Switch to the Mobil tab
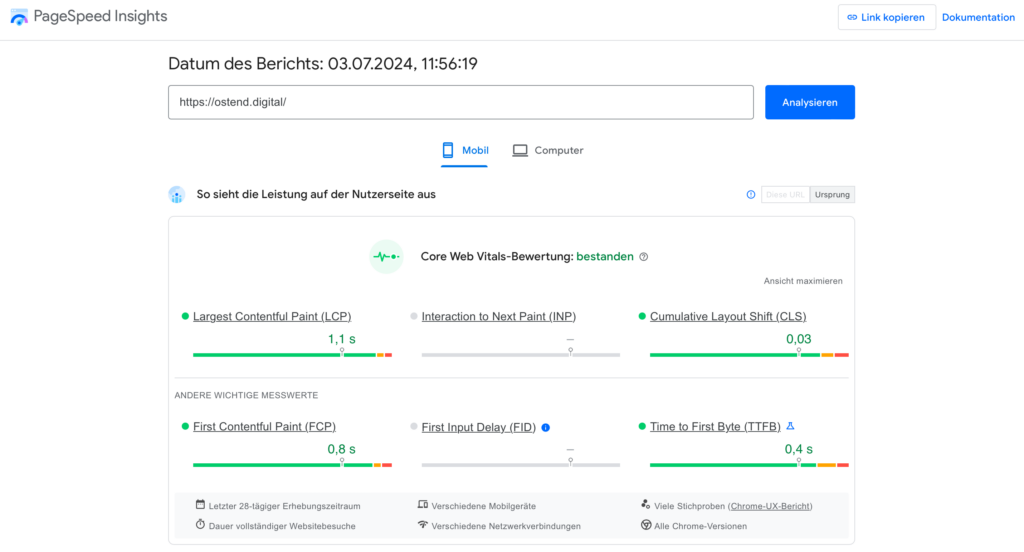 coord(465,151)
